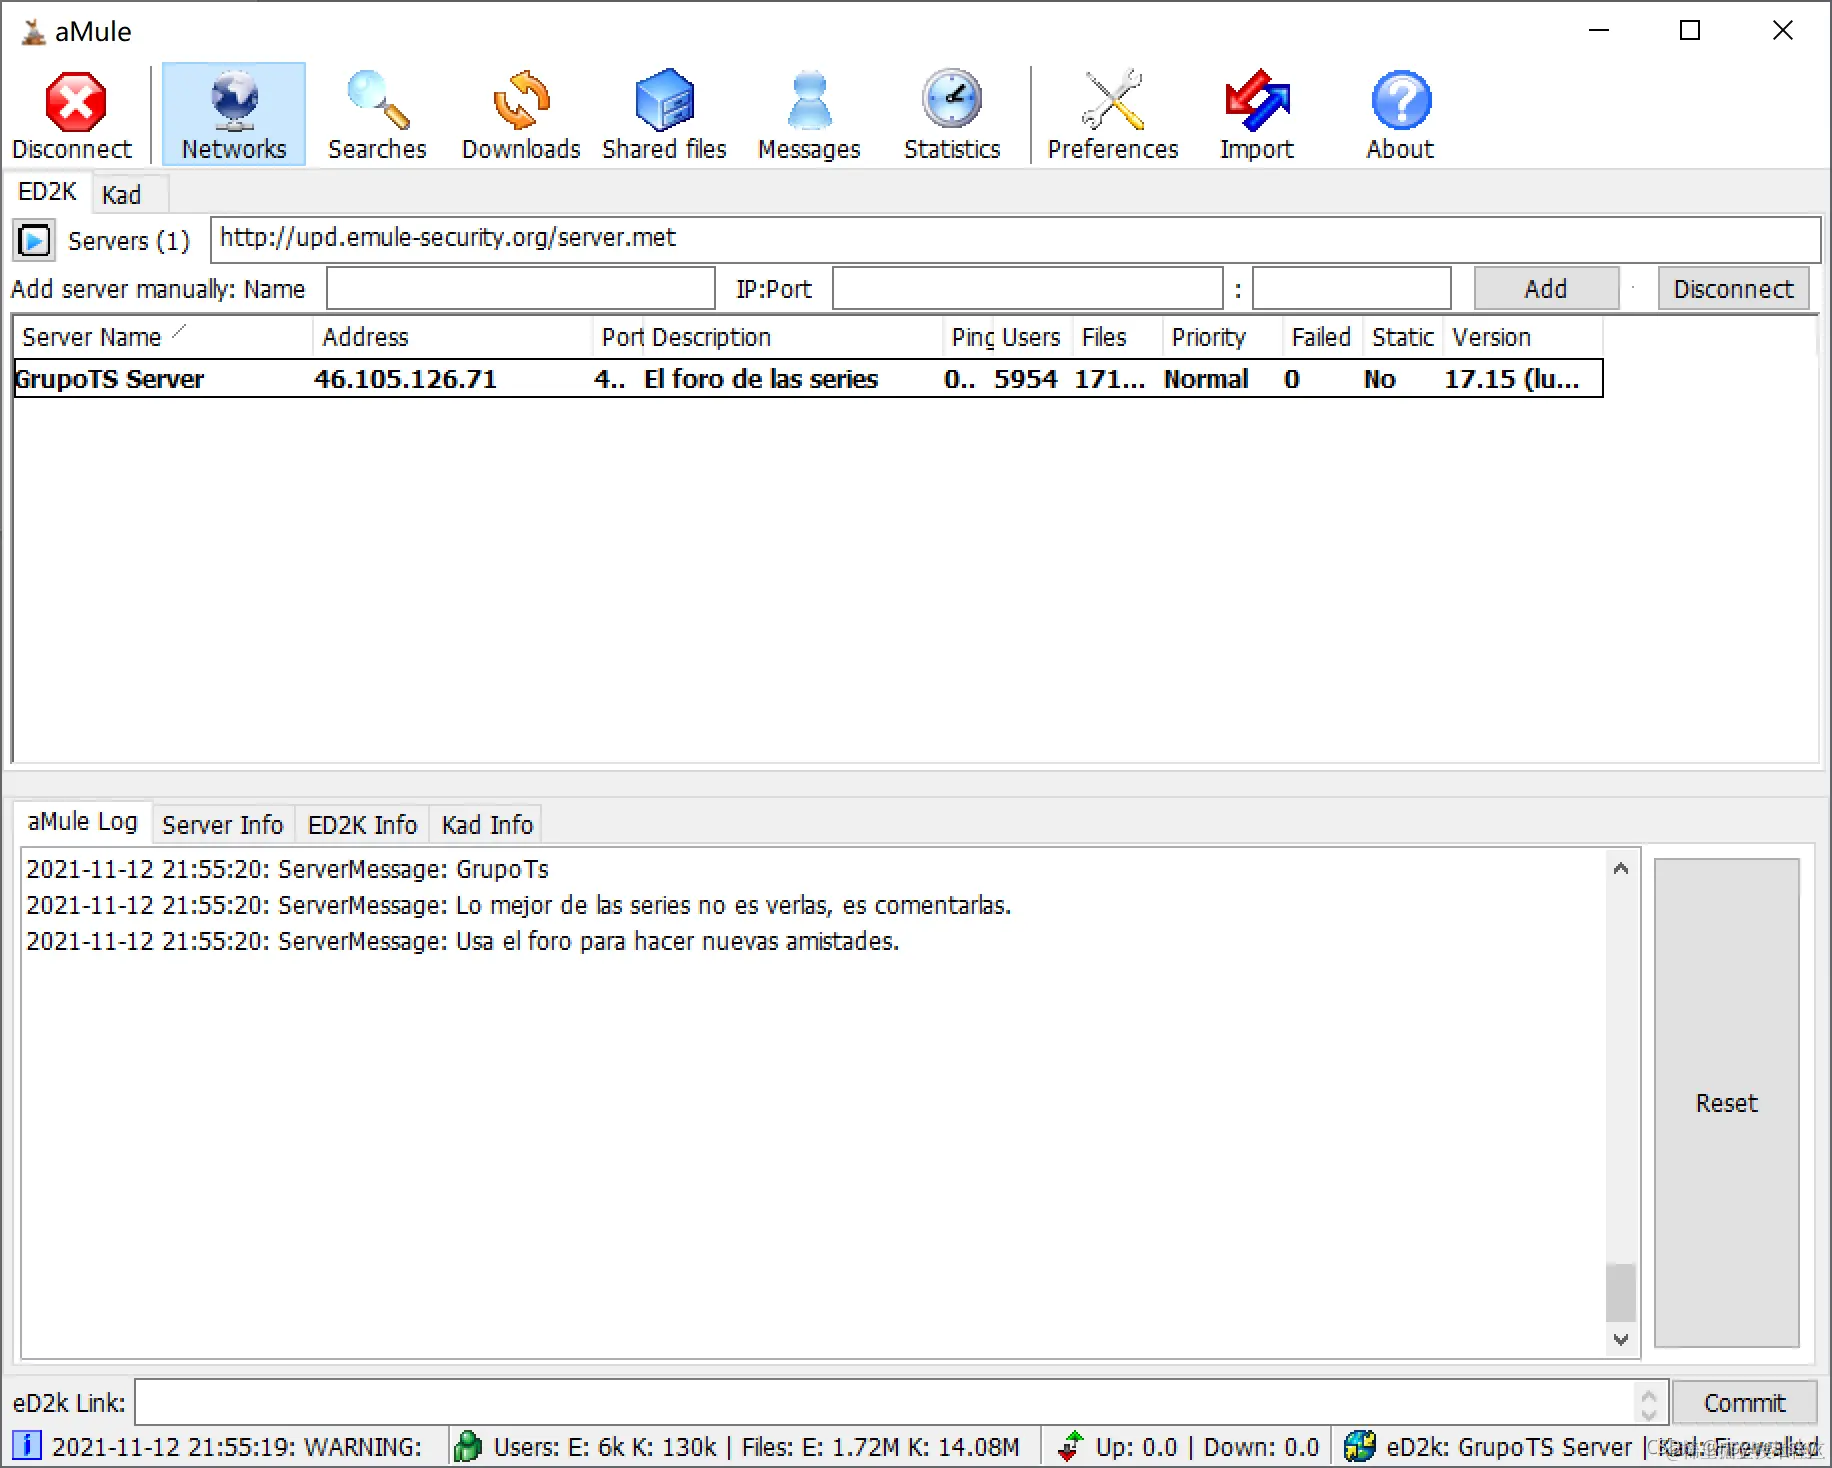
Task: Click the Reset log button
Action: [x=1726, y=1103]
